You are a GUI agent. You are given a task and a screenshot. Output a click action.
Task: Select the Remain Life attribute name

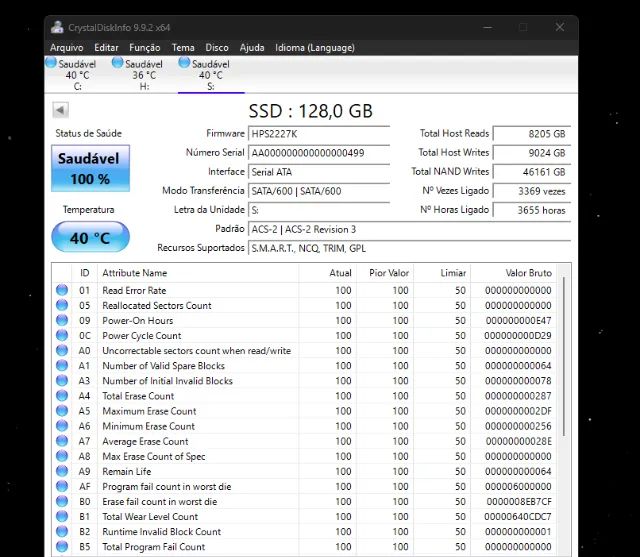coord(127,471)
